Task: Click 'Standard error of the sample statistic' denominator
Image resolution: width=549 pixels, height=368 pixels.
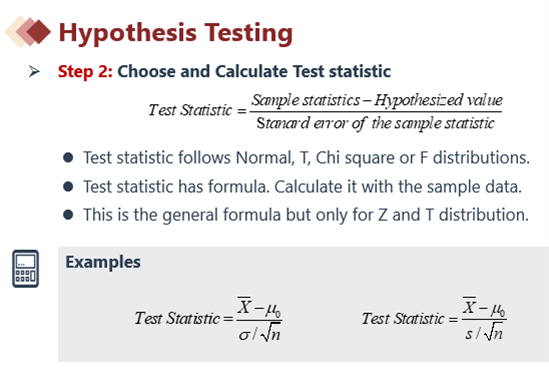Action: click(x=375, y=124)
